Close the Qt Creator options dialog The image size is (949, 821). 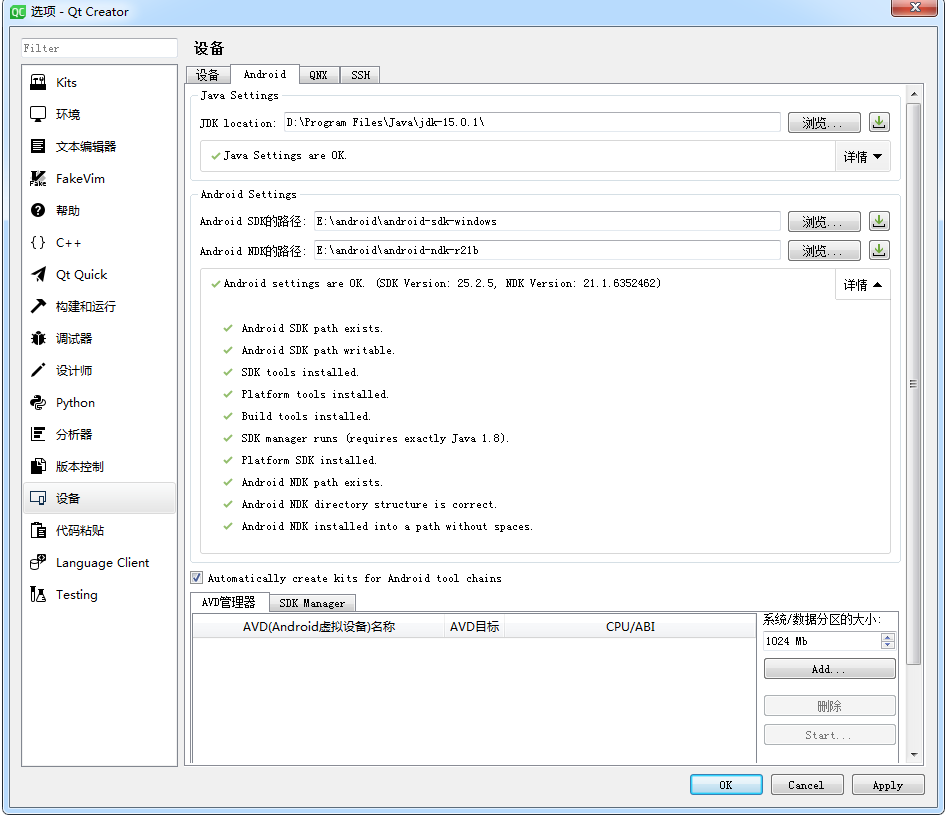click(915, 7)
